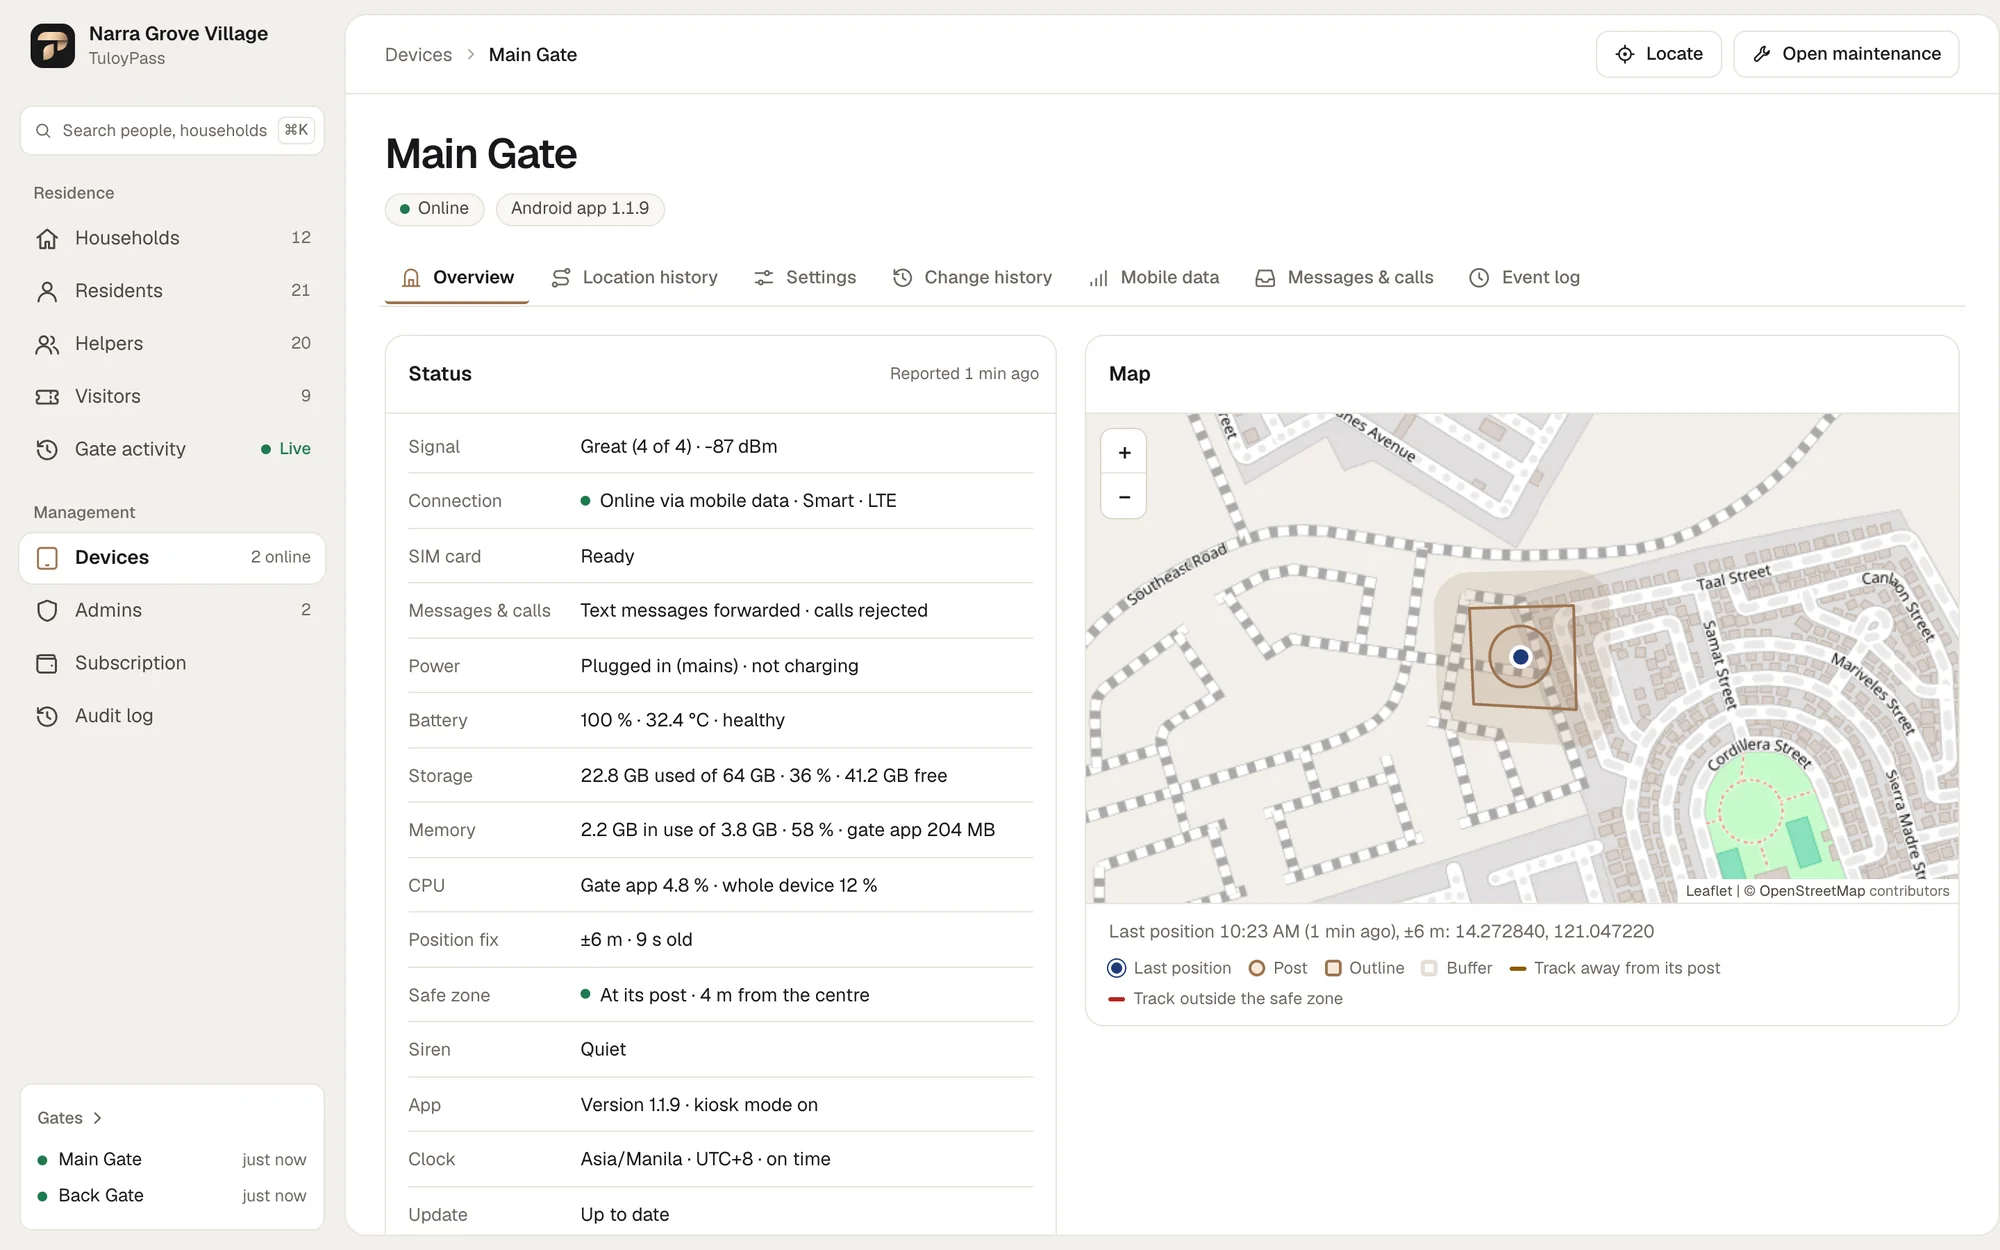Click the 'Track outside the safe zone' legend
Image resolution: width=2000 pixels, height=1250 pixels.
(x=1226, y=999)
